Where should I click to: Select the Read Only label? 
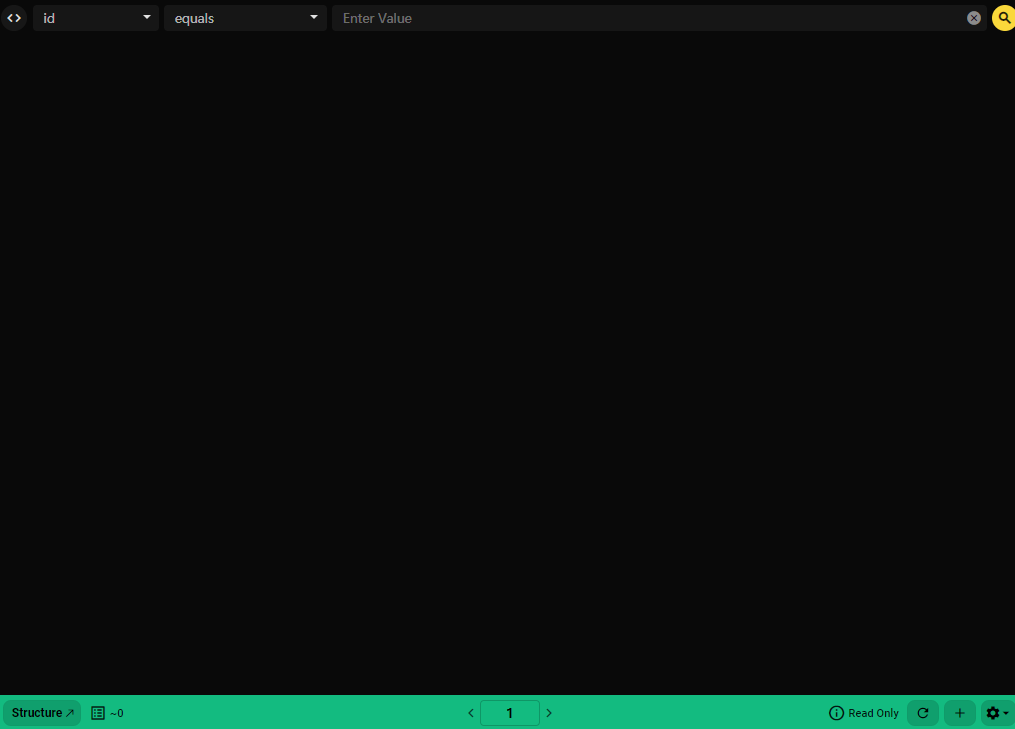click(x=872, y=712)
